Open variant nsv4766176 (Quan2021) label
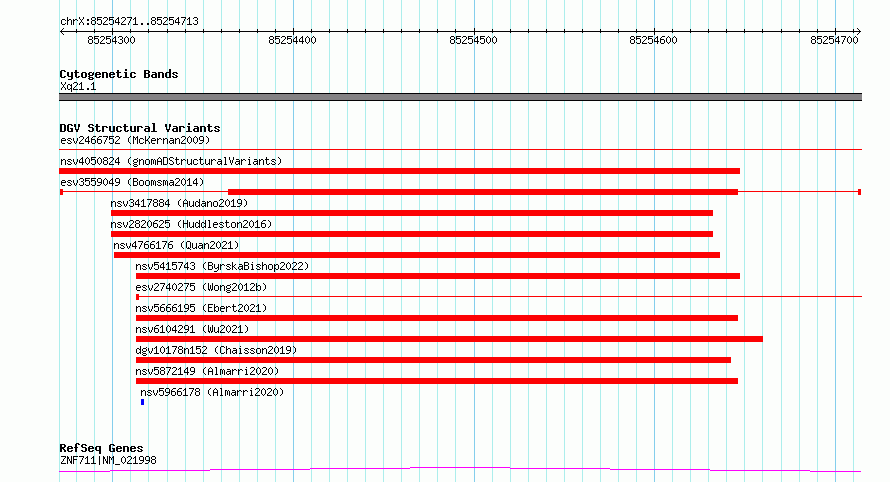This screenshot has height=482, width=890. (176, 245)
